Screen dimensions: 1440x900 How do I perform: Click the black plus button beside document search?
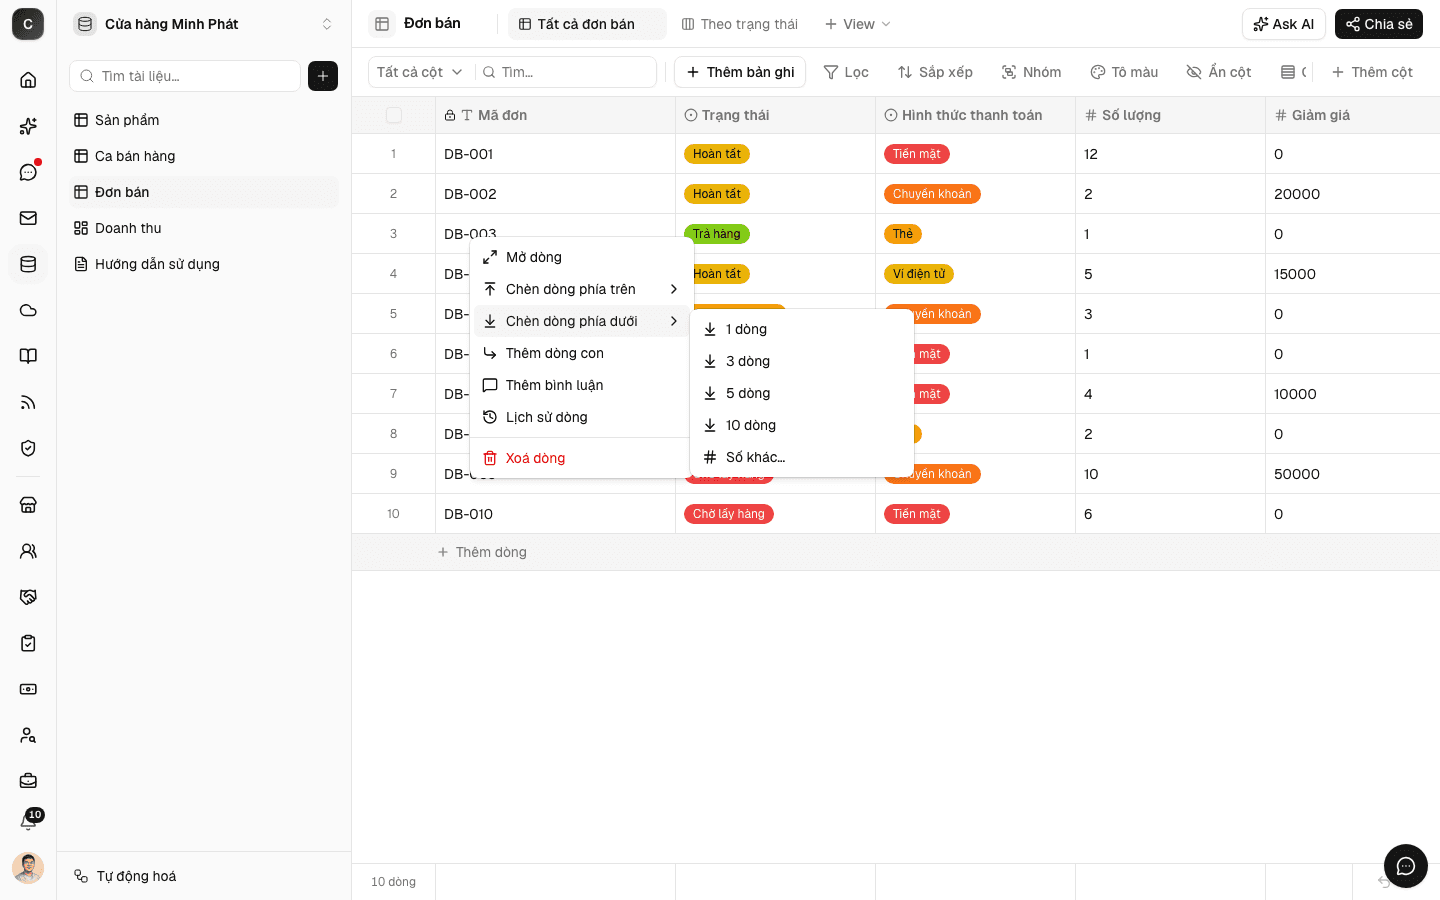(323, 76)
